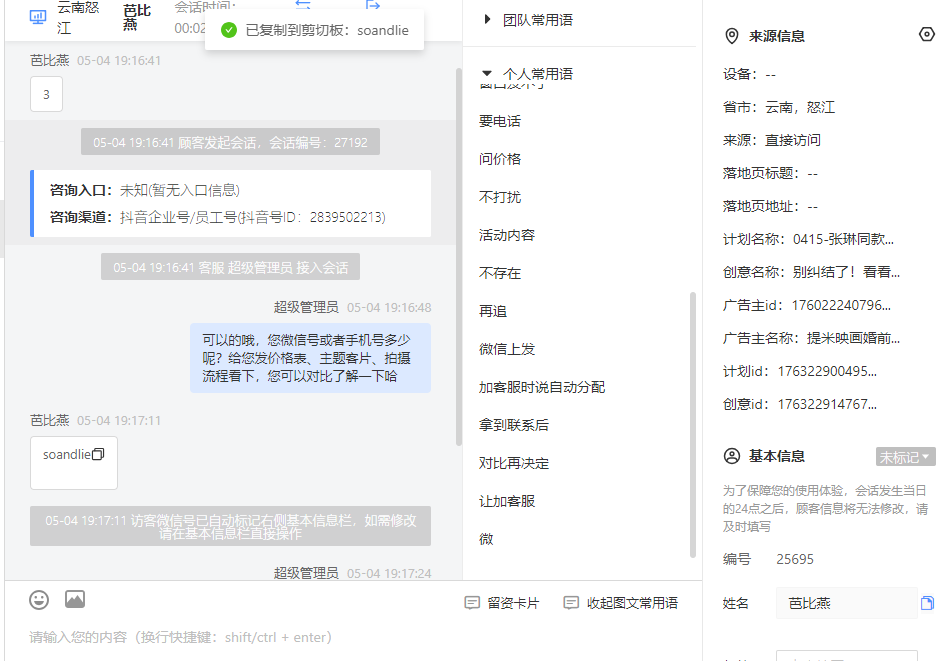Image resolution: width=948 pixels, height=661 pixels.
Task: Click the 咨询入口 line in the info card
Action: pos(144,190)
